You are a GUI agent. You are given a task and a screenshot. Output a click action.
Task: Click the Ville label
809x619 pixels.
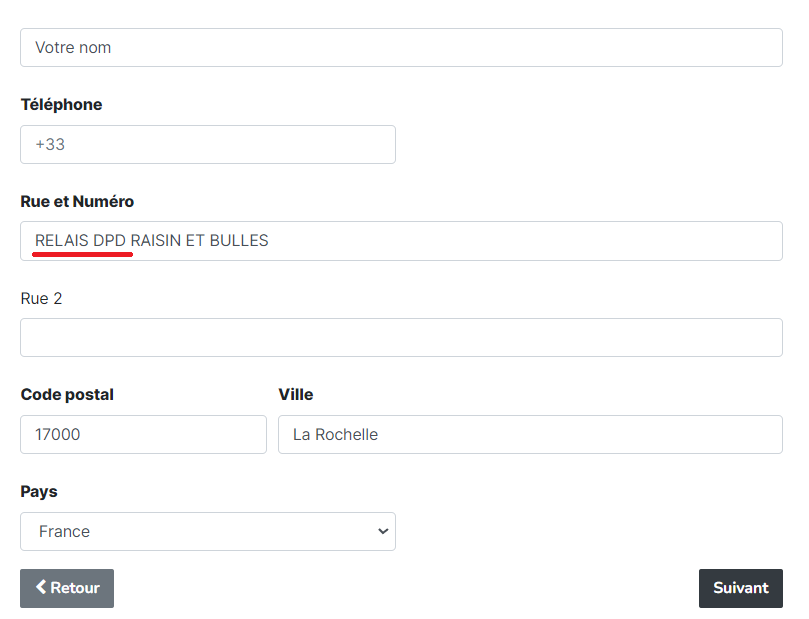pyautogui.click(x=296, y=395)
